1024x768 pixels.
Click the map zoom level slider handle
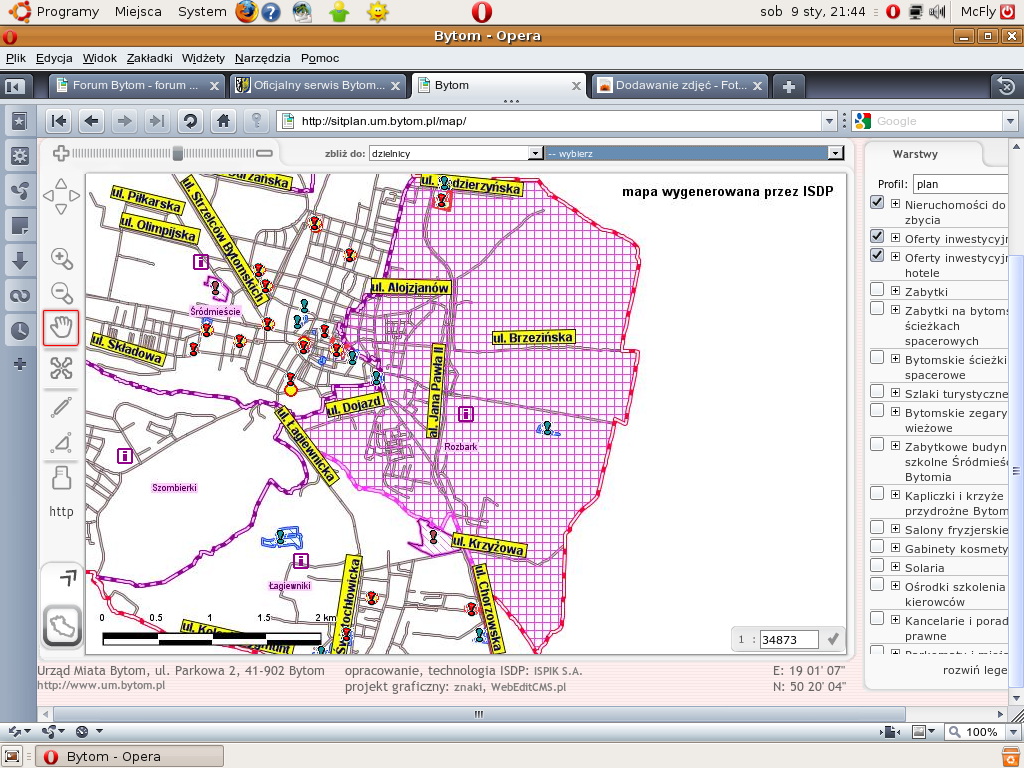tap(178, 153)
